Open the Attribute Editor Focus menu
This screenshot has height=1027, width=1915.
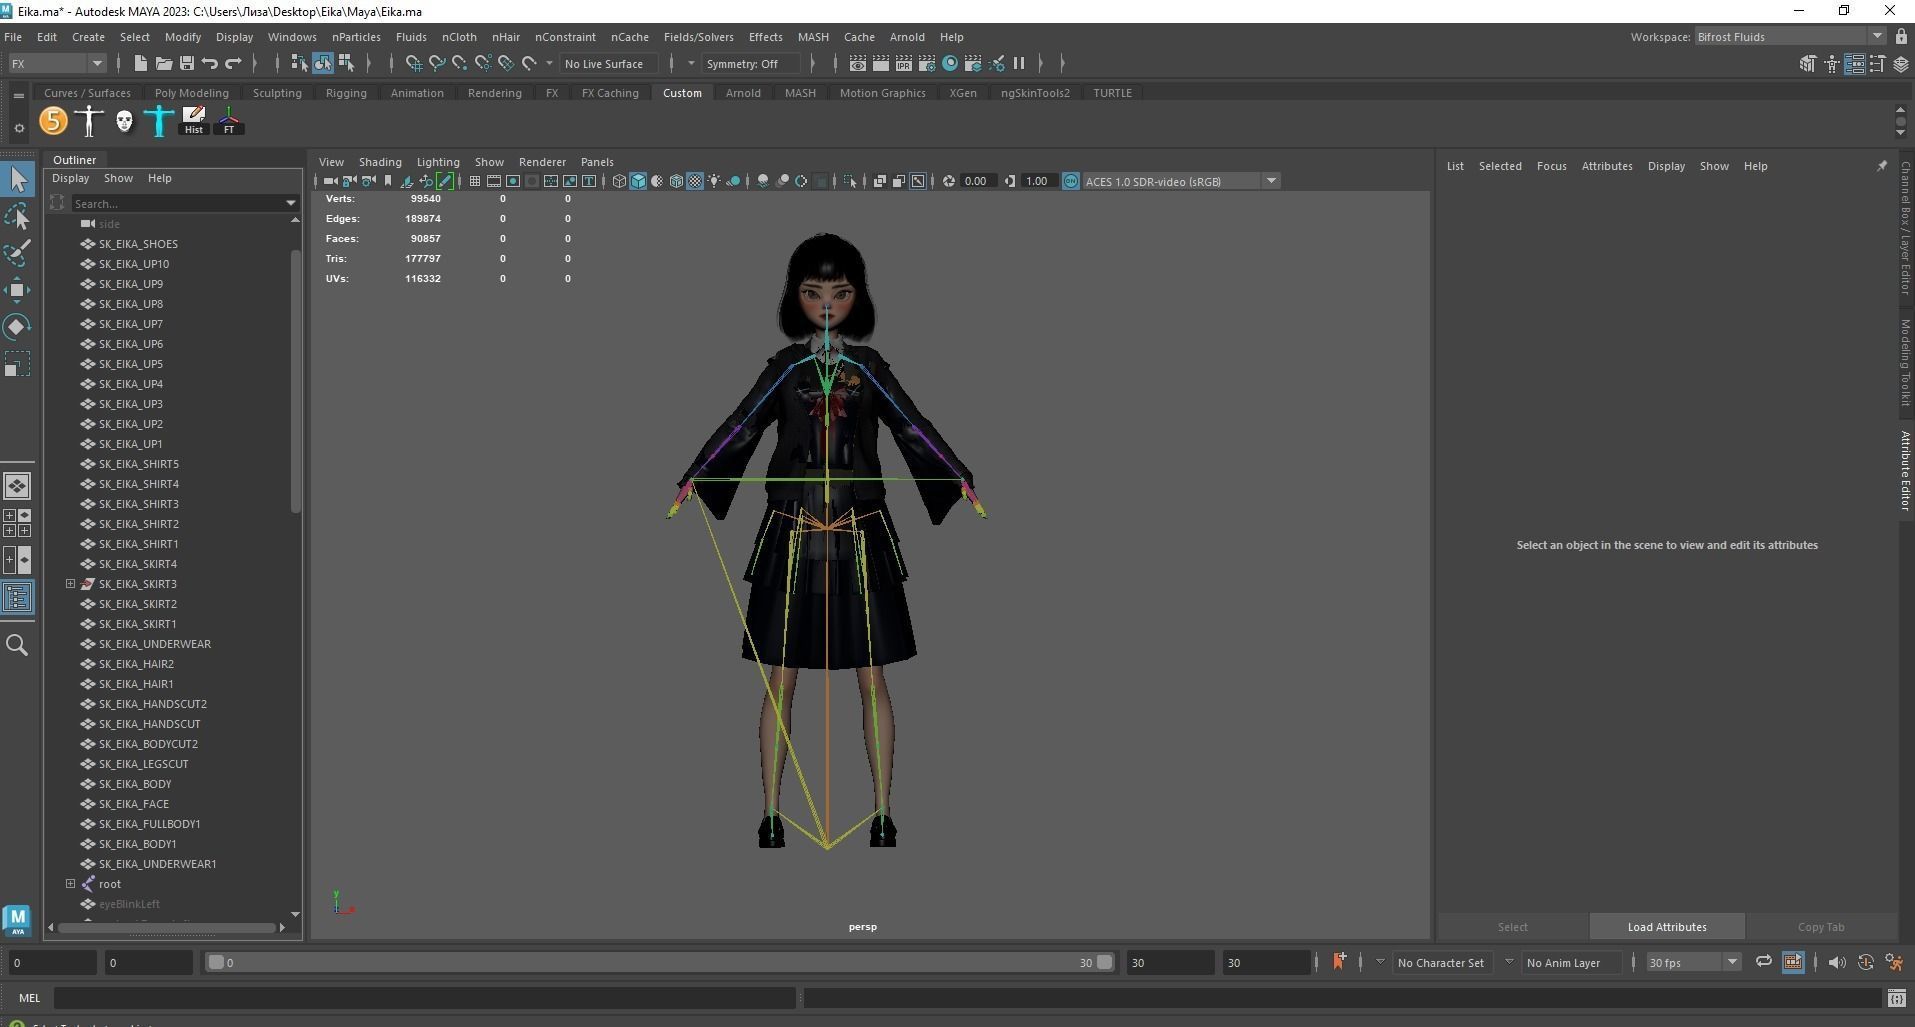[x=1551, y=166]
